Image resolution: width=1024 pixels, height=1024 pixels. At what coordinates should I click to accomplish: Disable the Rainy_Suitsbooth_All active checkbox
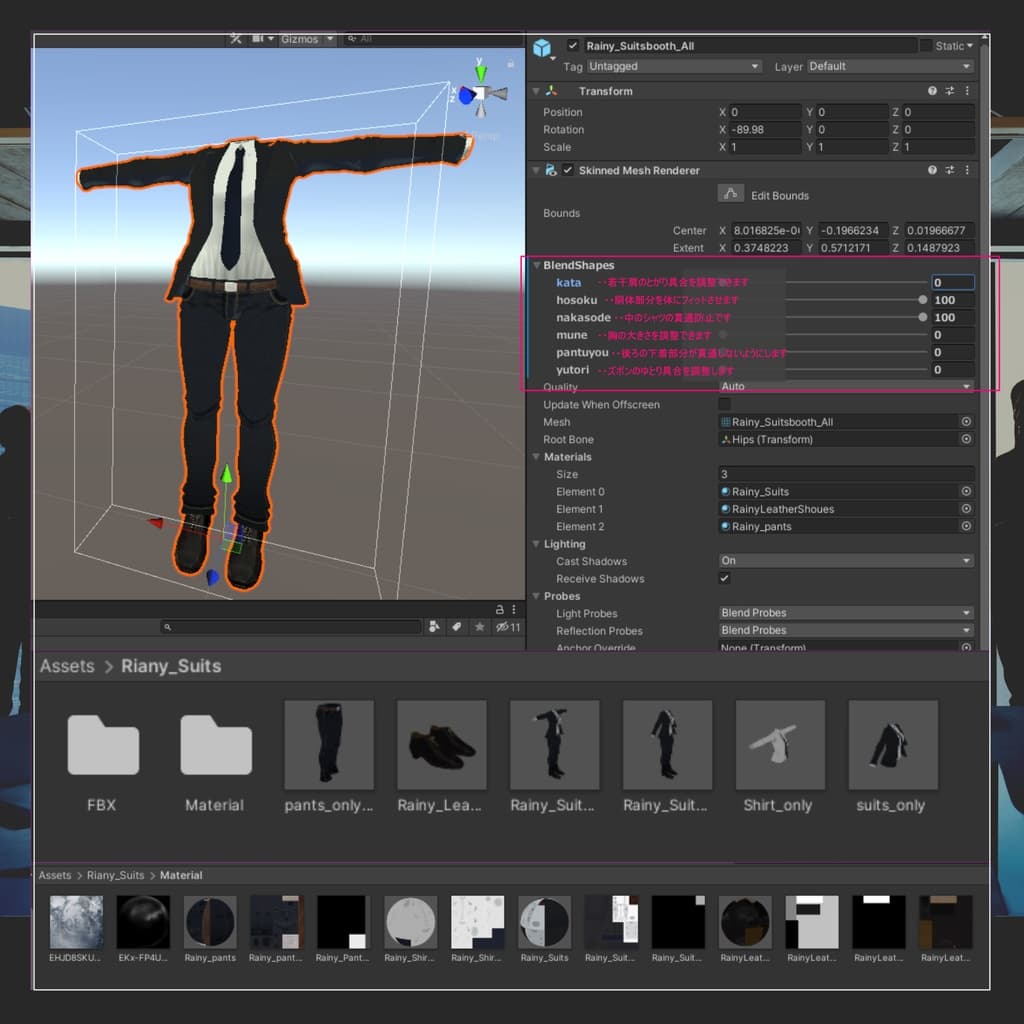[x=572, y=46]
